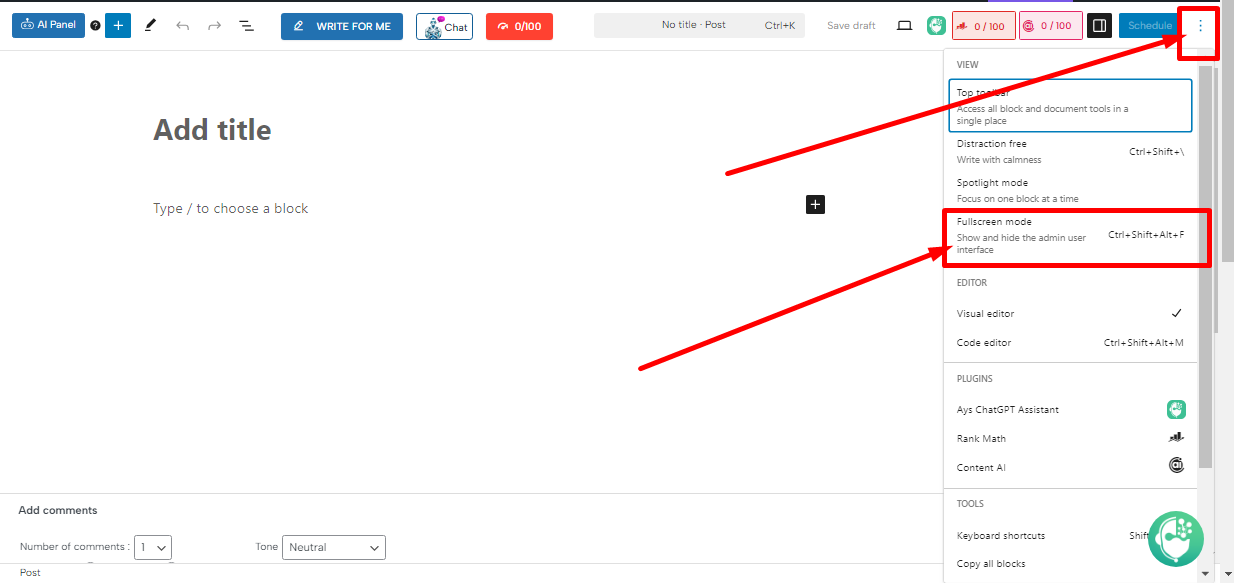
Task: Open Rank Math plugin entry
Action: (1070, 438)
